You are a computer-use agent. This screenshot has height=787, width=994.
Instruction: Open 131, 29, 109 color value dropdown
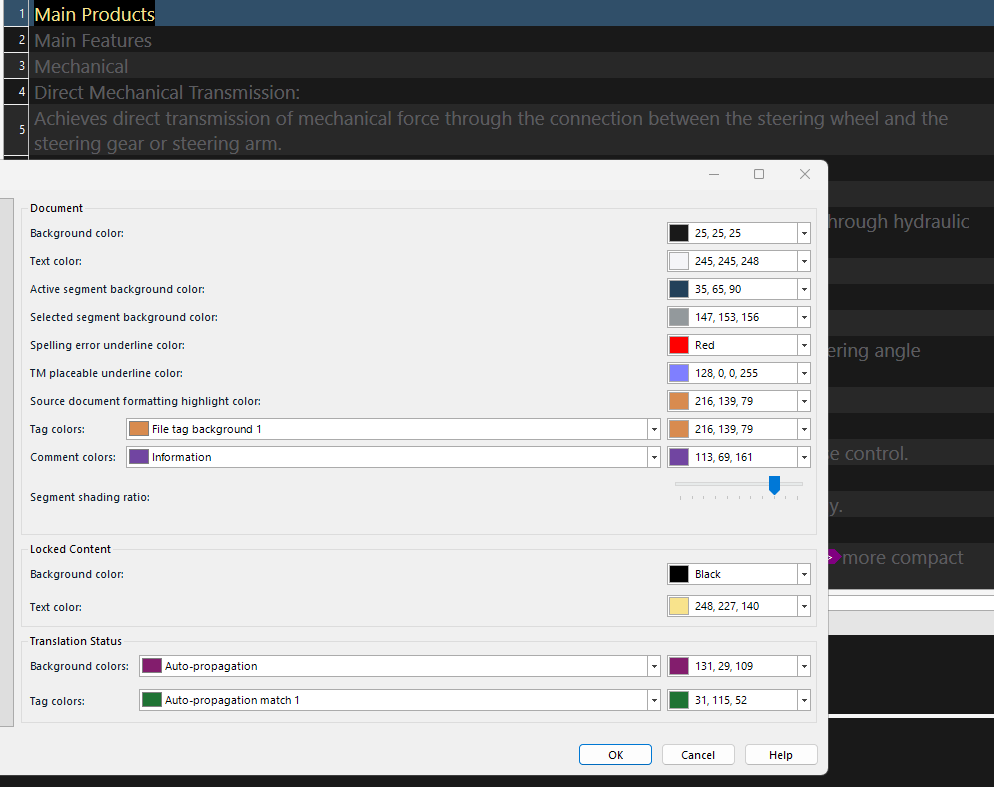click(804, 666)
